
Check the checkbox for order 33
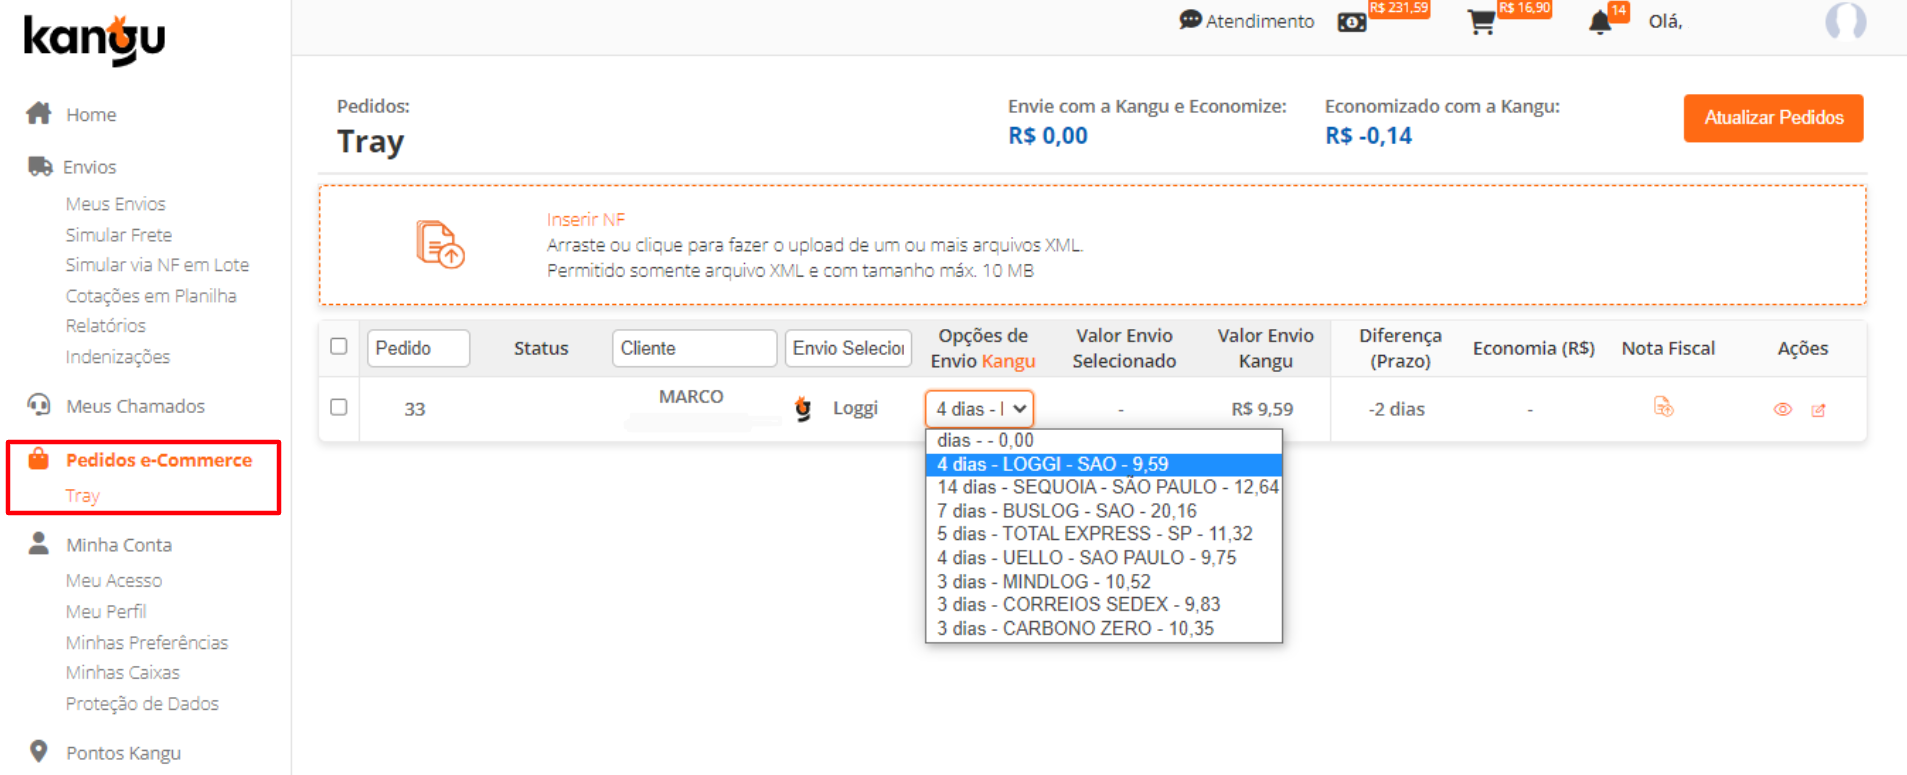(339, 407)
